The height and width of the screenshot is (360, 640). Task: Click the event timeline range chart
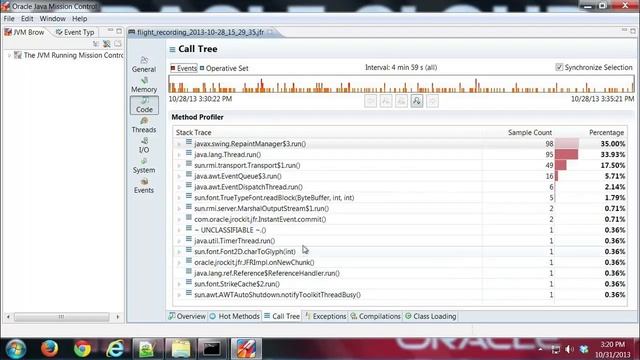tap(402, 84)
